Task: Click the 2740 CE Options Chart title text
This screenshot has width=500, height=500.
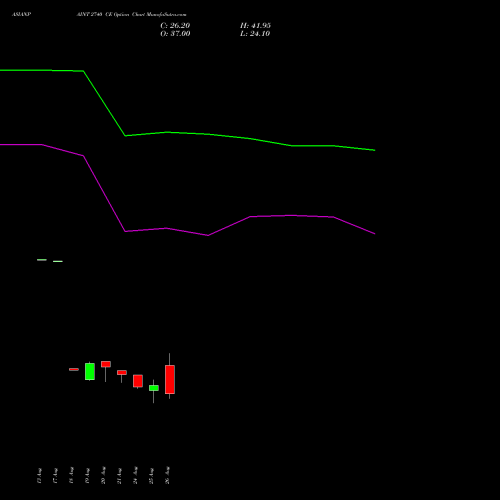Action: (131, 15)
